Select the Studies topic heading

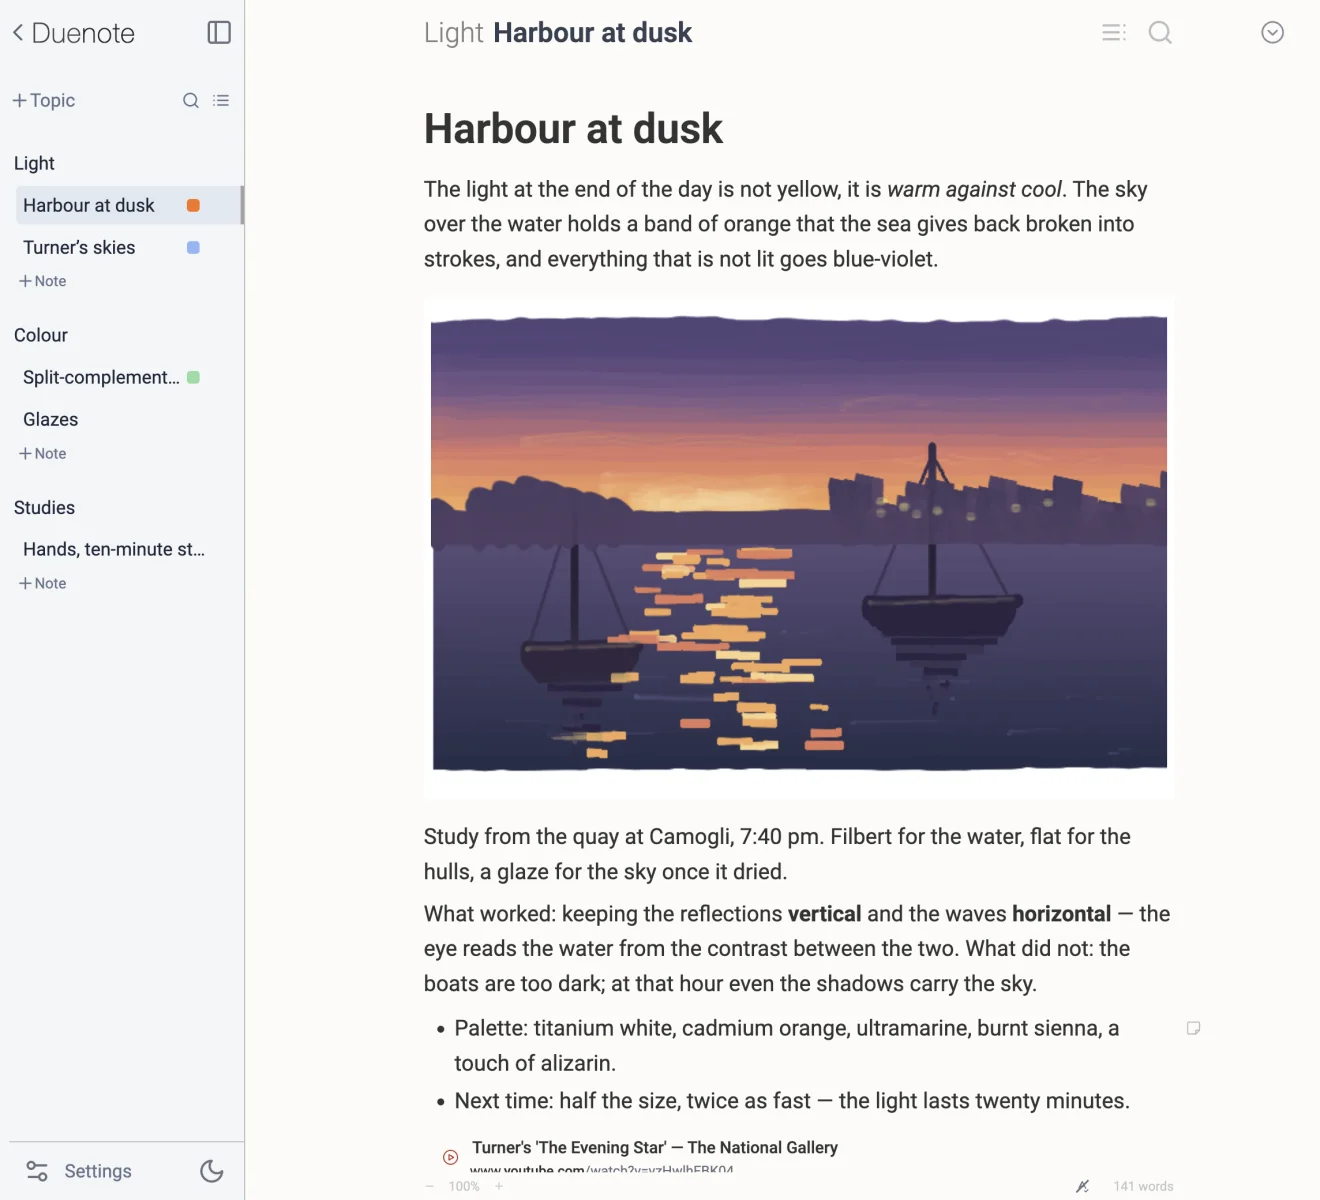(44, 507)
